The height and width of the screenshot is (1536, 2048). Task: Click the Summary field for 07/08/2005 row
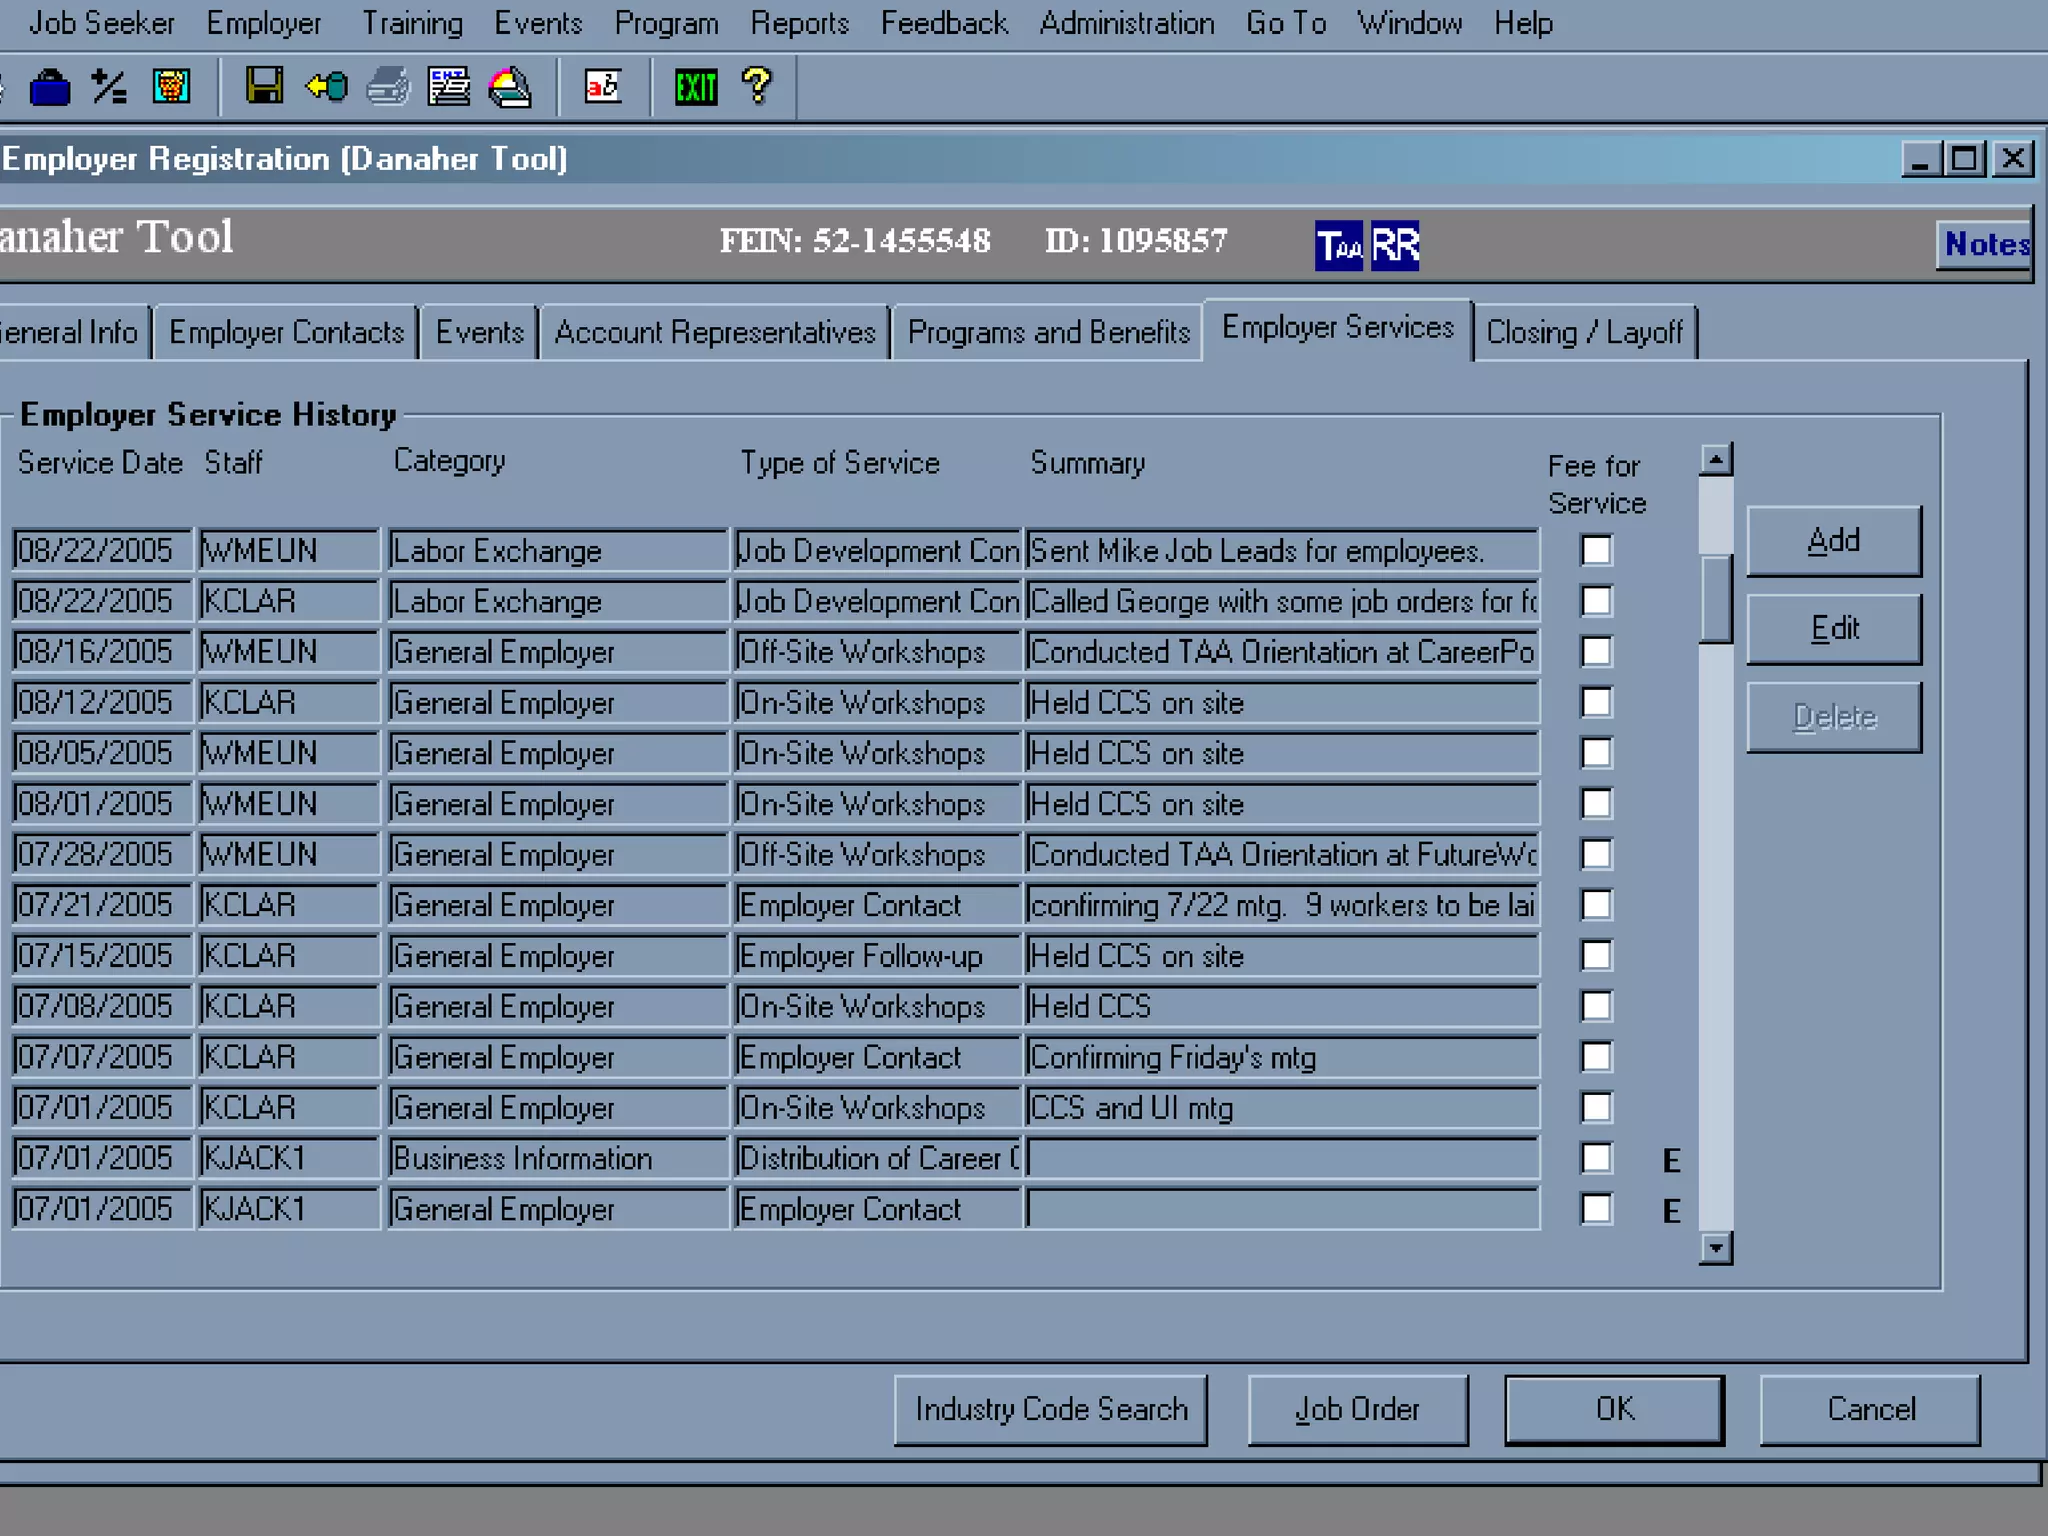pos(1281,1006)
